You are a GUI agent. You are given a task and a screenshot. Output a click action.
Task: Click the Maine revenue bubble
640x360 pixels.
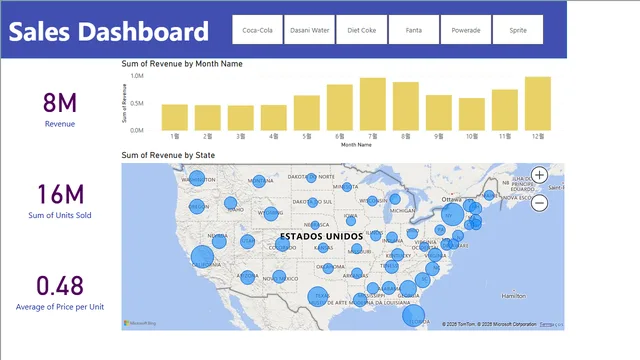tap(489, 195)
